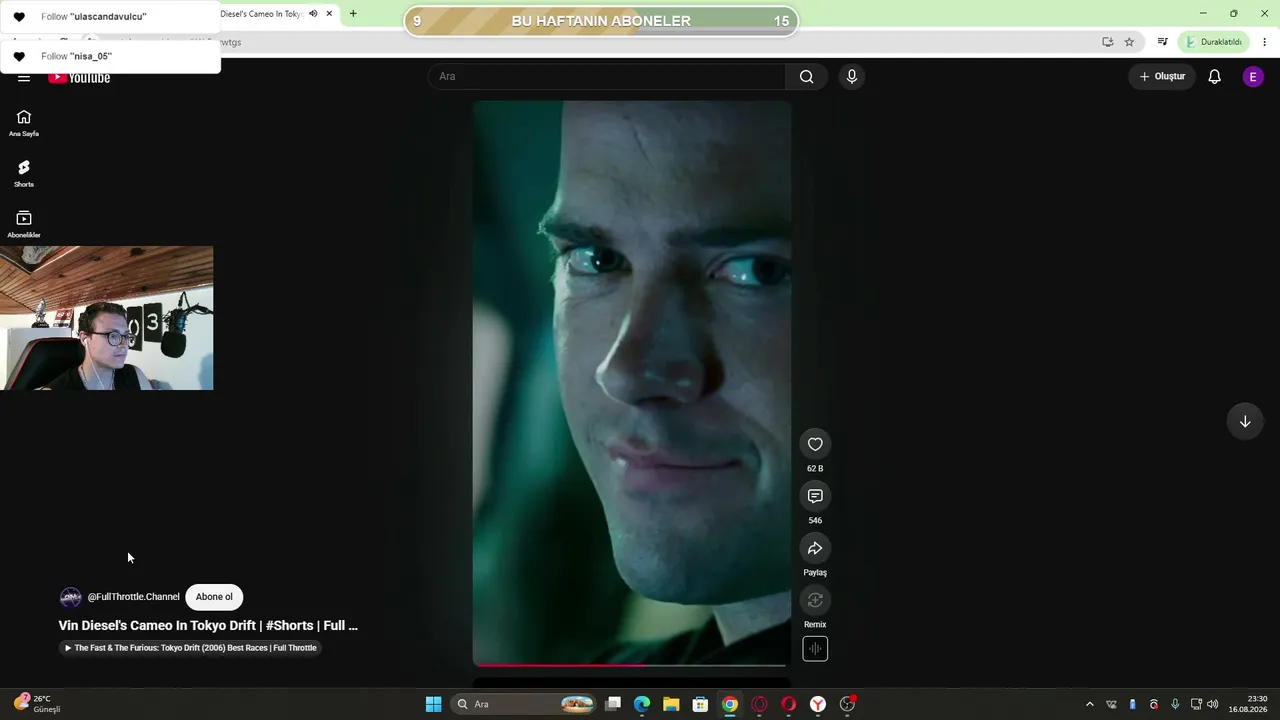Like the Tokyo Drift short

[x=815, y=445]
